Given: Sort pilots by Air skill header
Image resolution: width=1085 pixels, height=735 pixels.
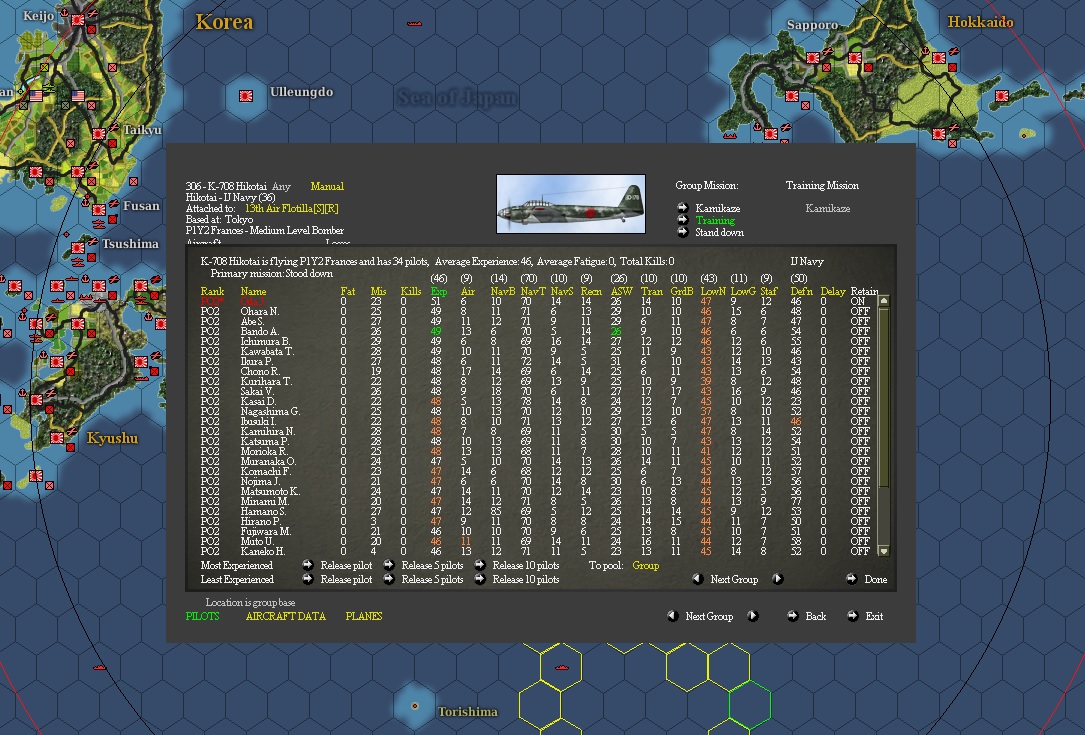Looking at the screenshot, I should coord(468,291).
